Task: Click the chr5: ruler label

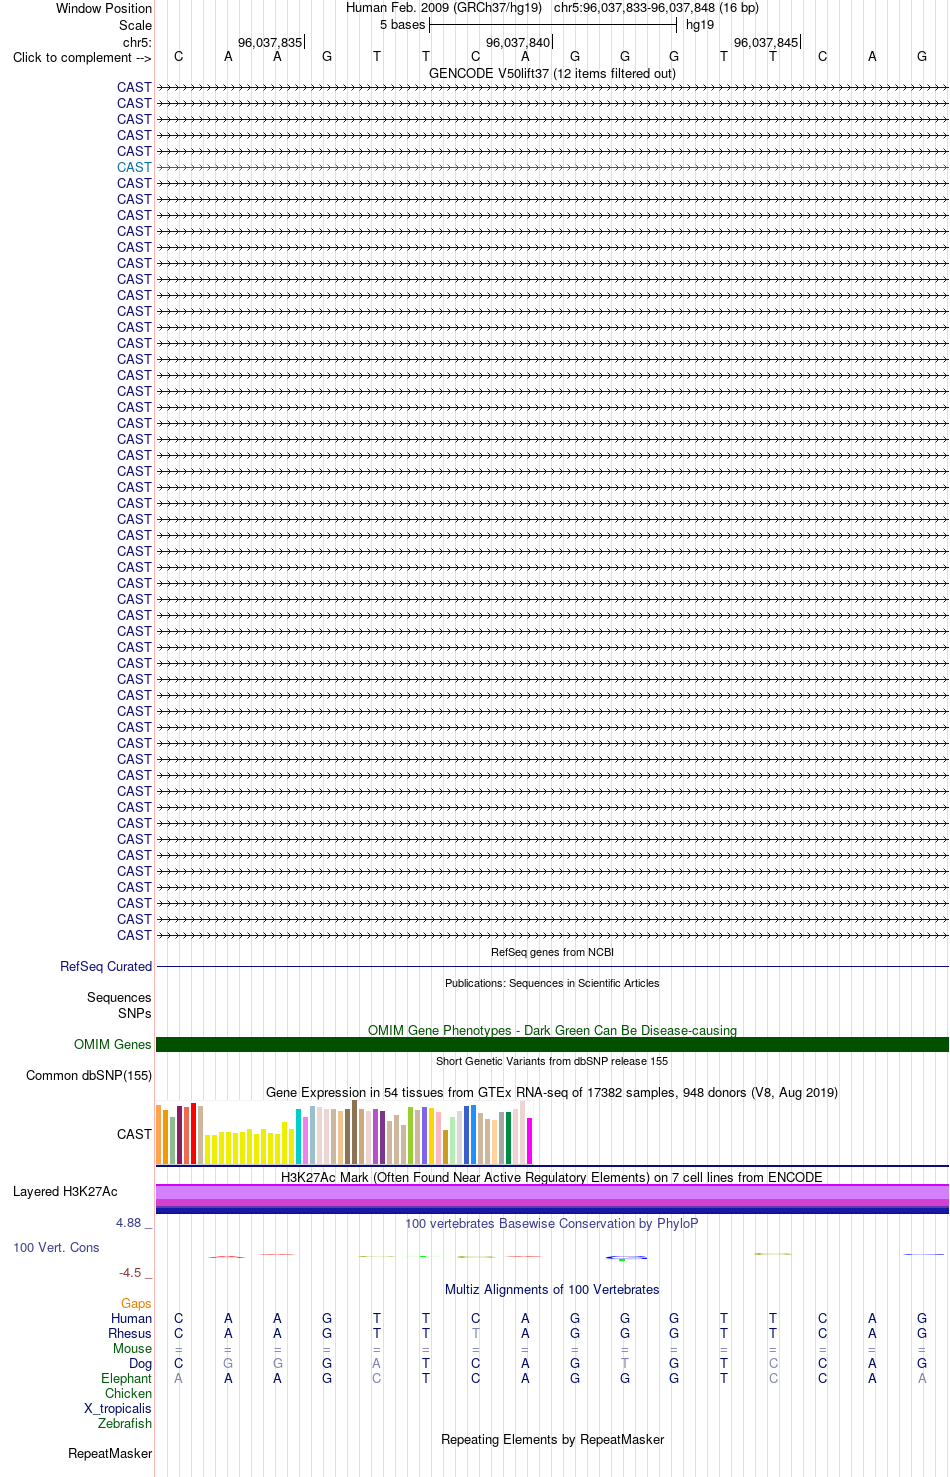Action: point(137,43)
